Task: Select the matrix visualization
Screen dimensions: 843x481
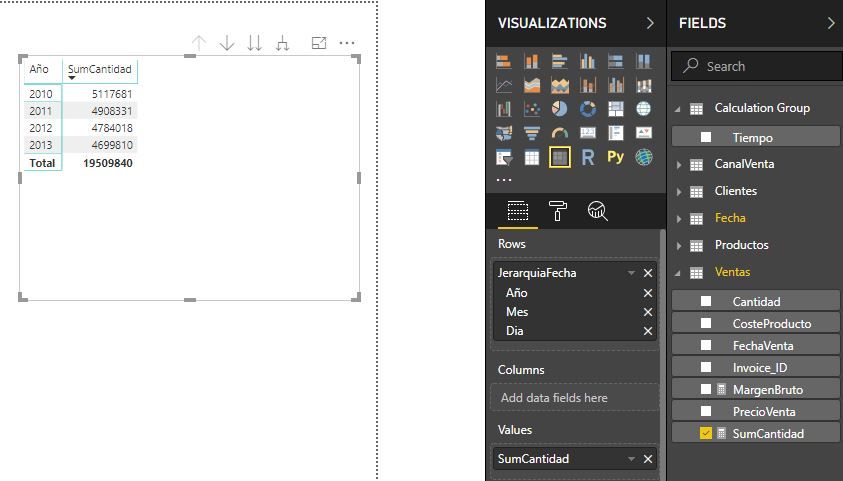Action: [x=560, y=157]
